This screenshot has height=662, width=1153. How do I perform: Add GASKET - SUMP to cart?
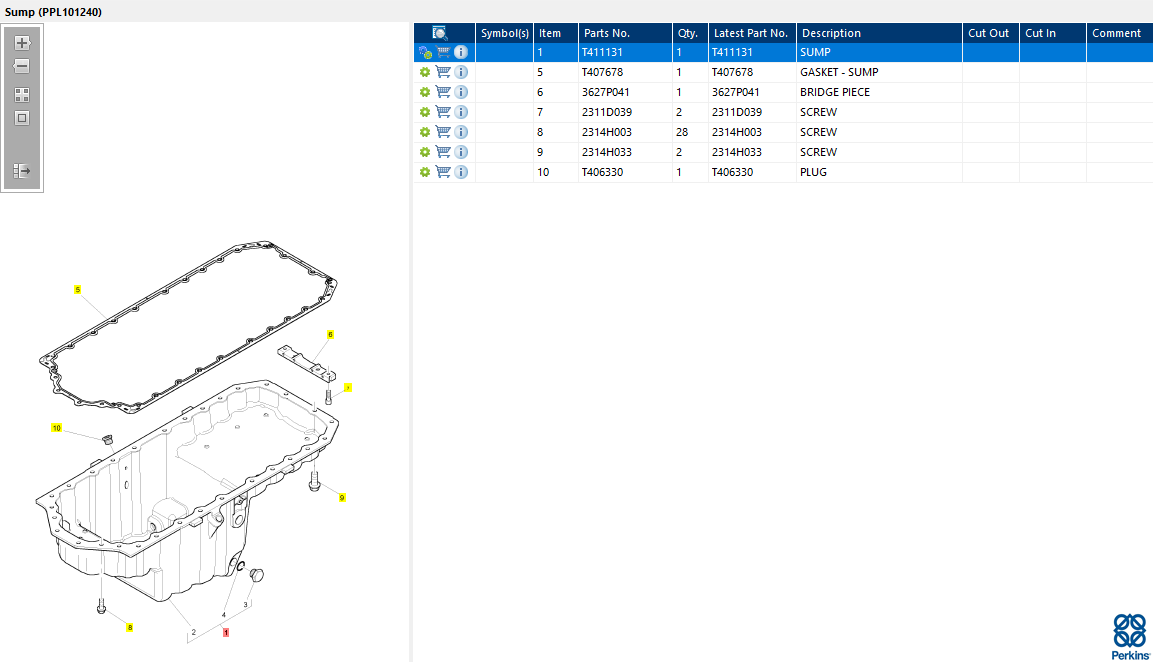click(443, 72)
